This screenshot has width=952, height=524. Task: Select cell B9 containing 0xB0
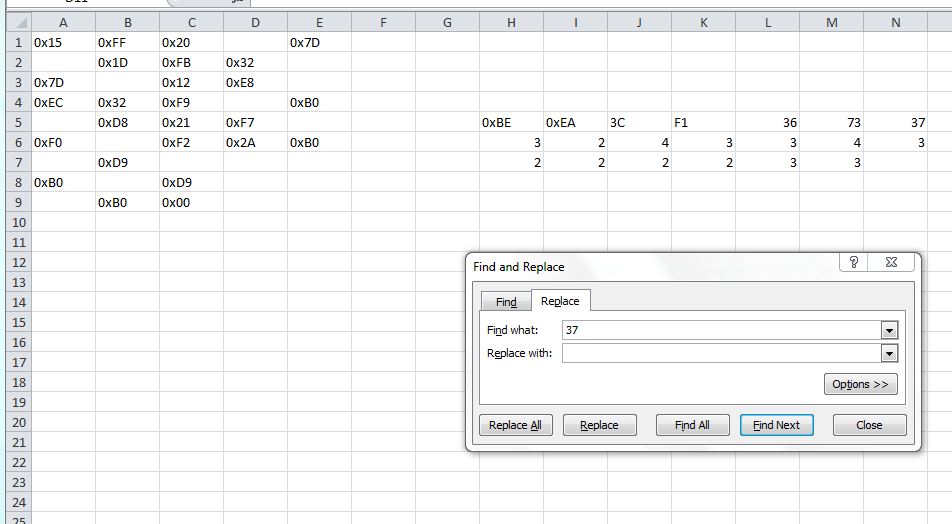pos(128,203)
